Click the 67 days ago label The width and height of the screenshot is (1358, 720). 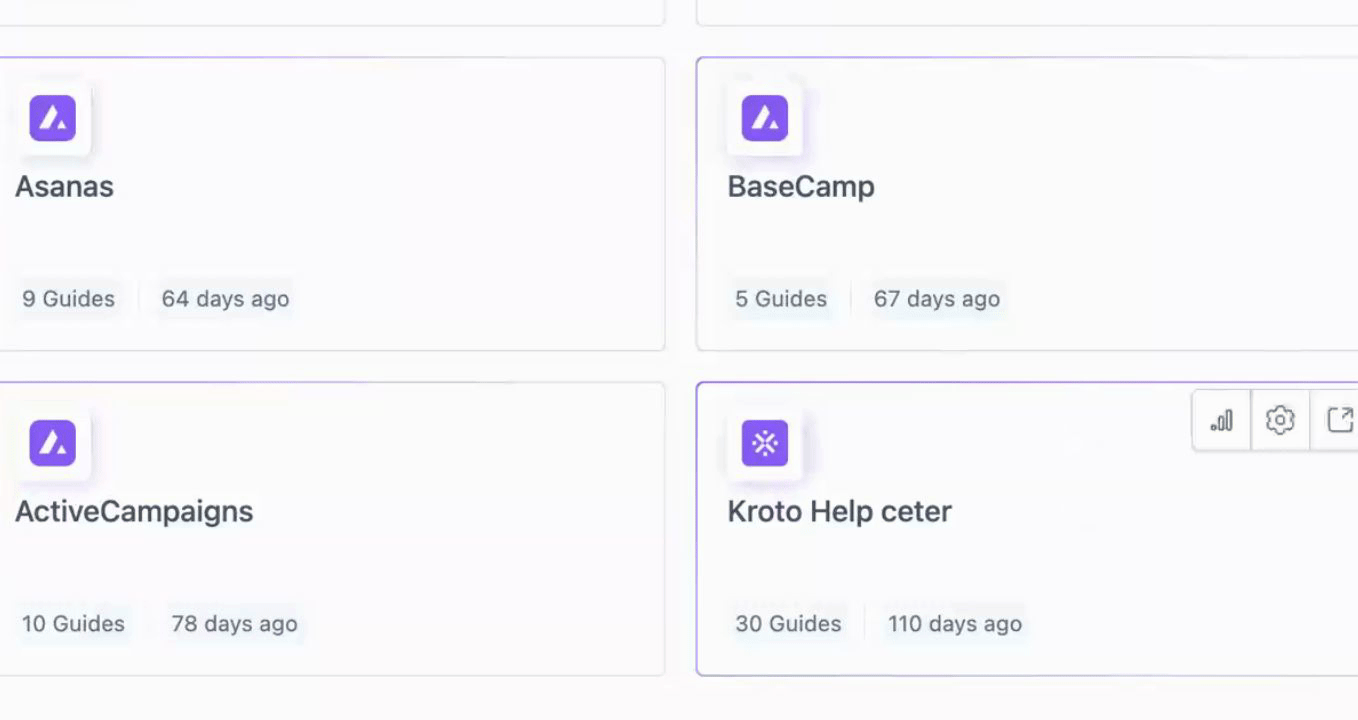937,299
